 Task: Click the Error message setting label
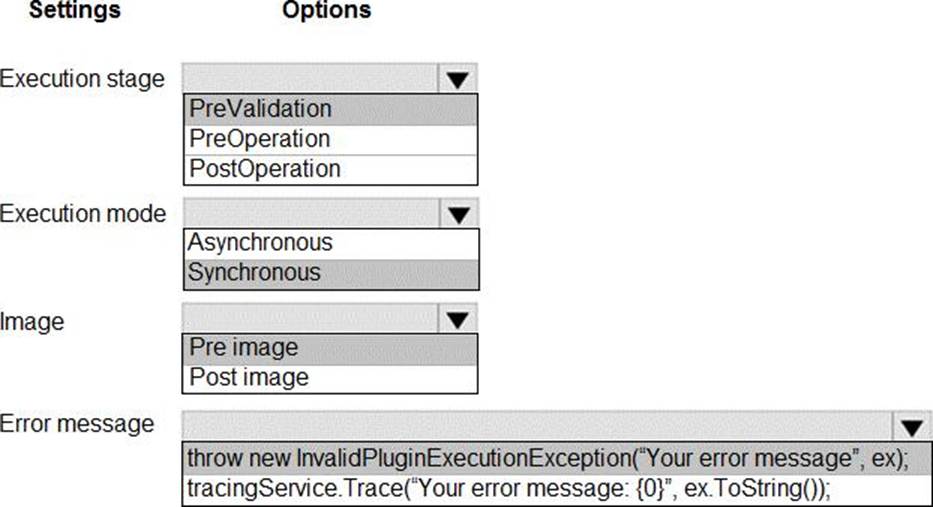click(x=77, y=423)
